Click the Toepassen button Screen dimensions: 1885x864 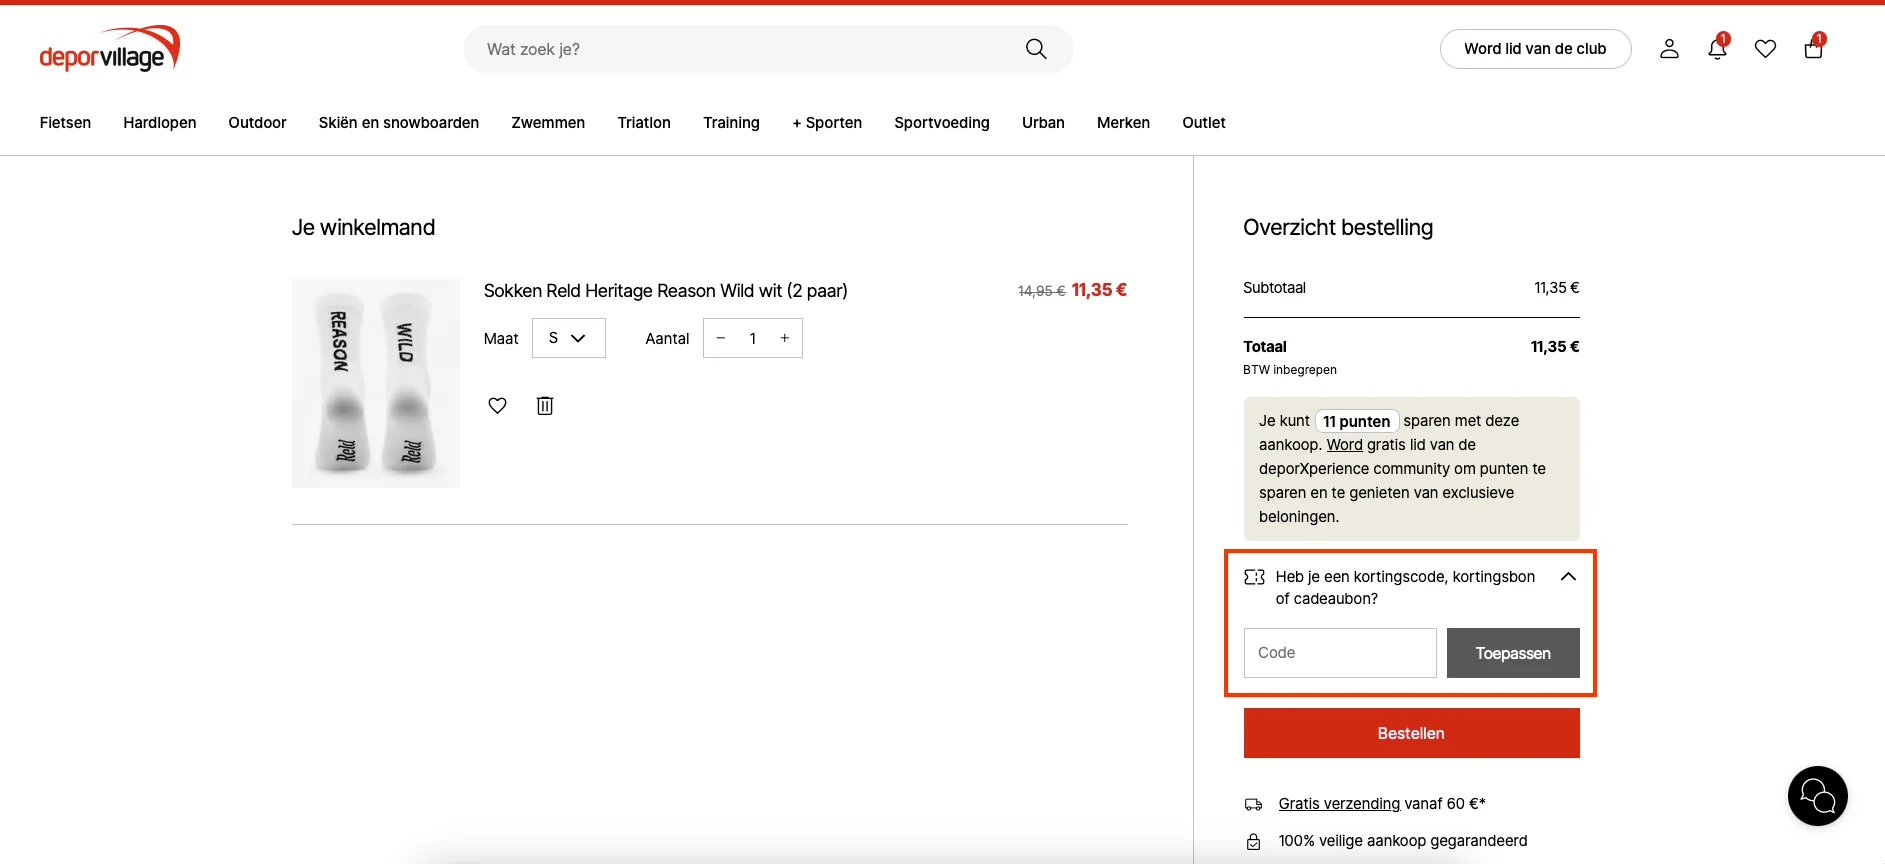click(1513, 653)
